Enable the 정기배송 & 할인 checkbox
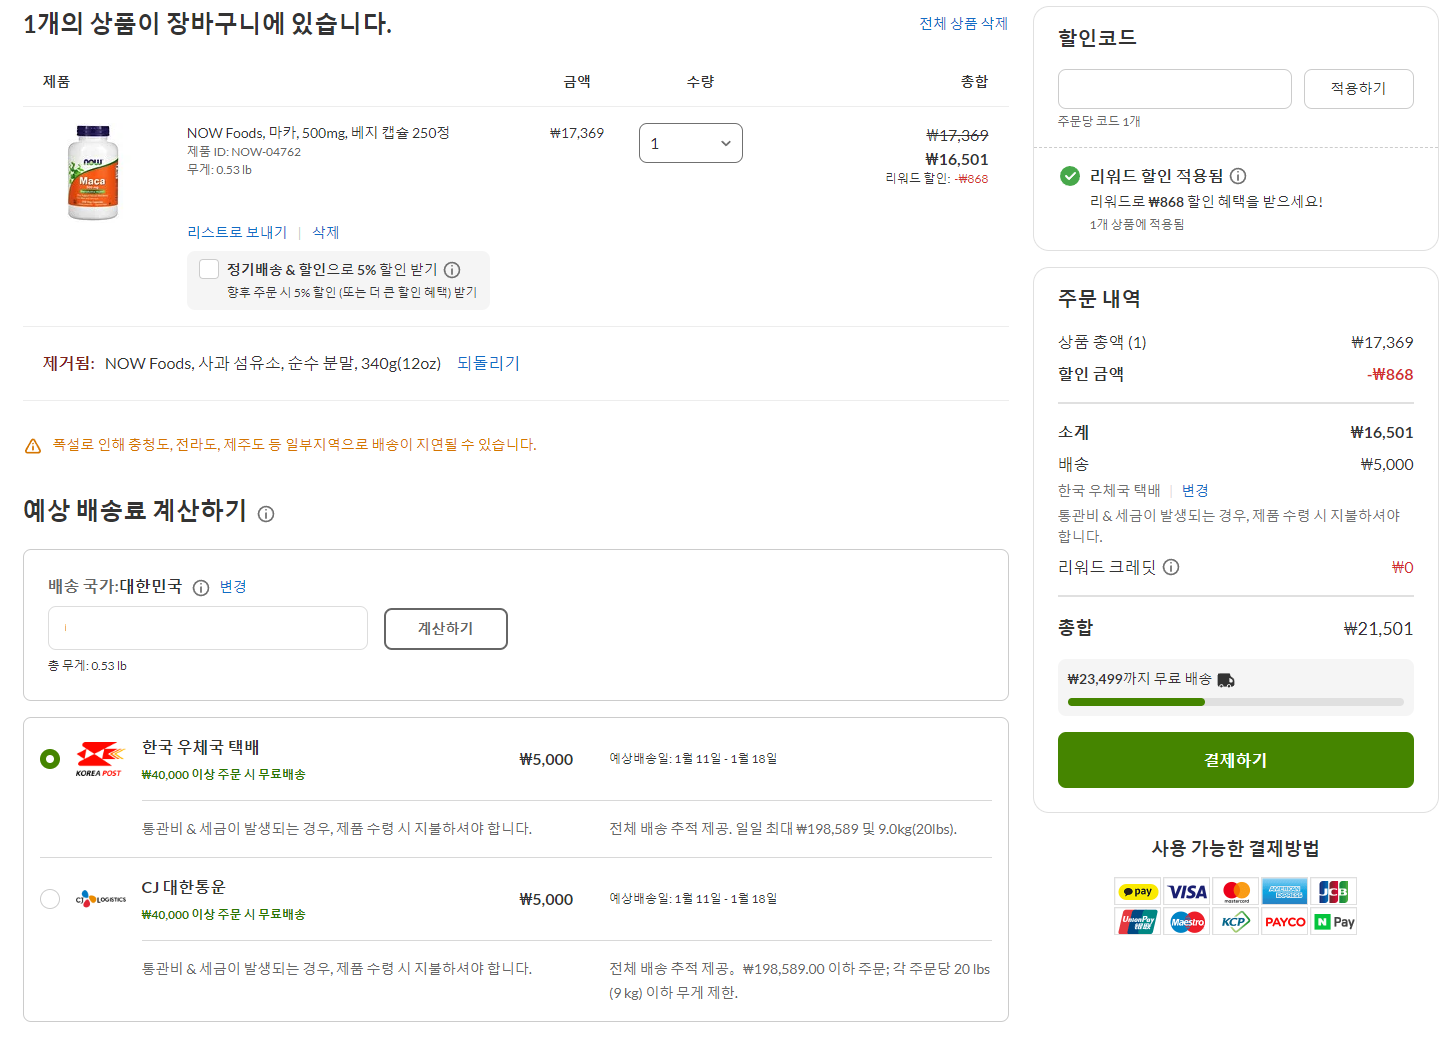1456x1052 pixels. 209,269
